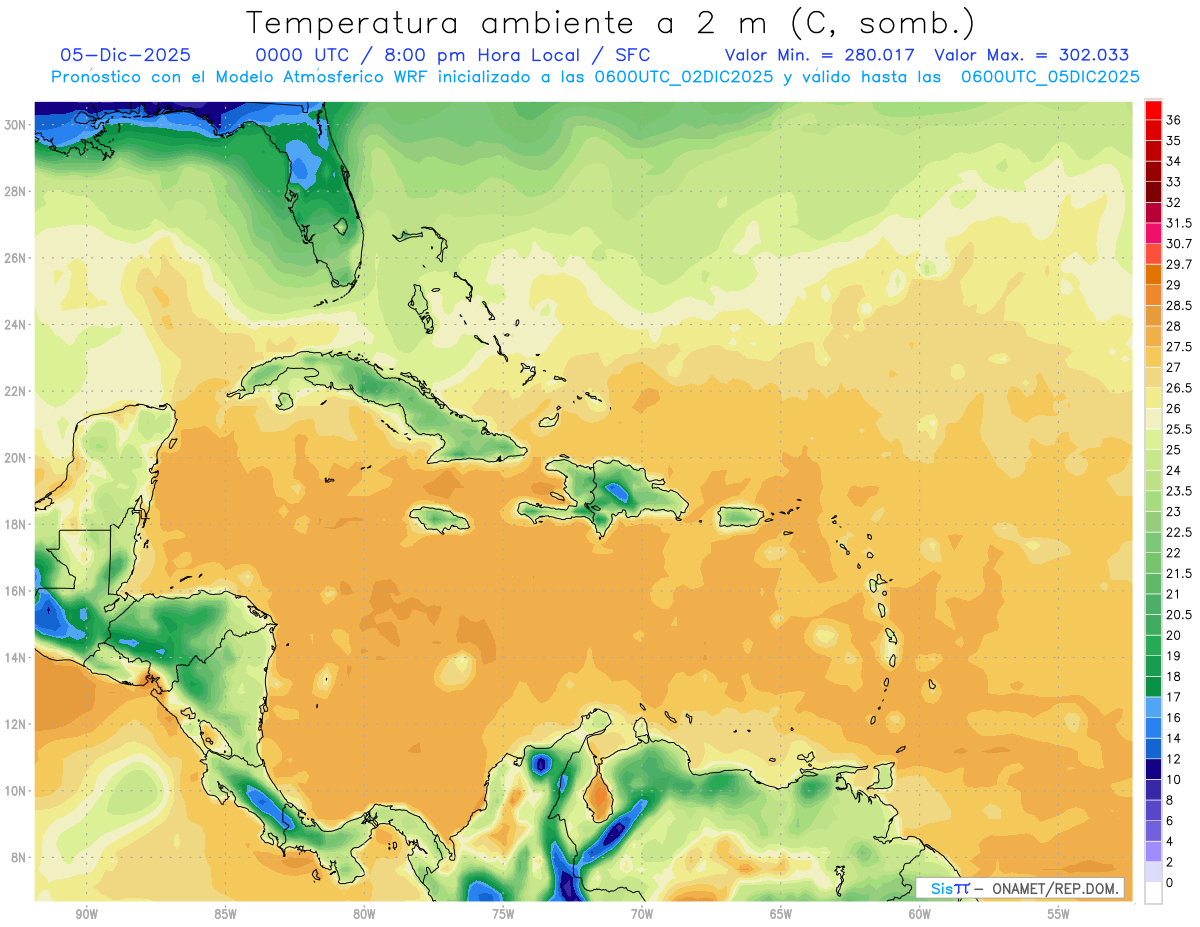Click the 20N latitude label
Viewport: 1200px width, 927px height.
click(16, 457)
